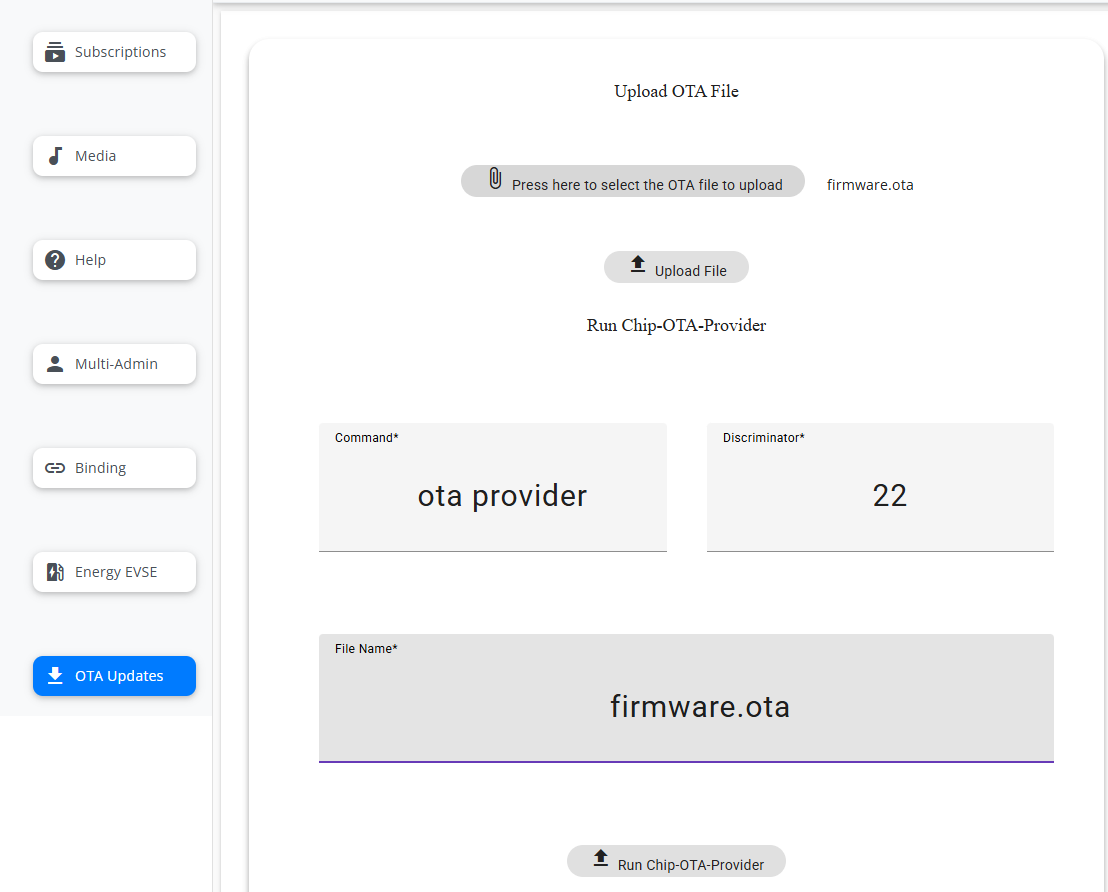Viewport: 1108px width, 892px height.
Task: Click the Subscriptions icon in the sidebar
Action: [x=55, y=52]
